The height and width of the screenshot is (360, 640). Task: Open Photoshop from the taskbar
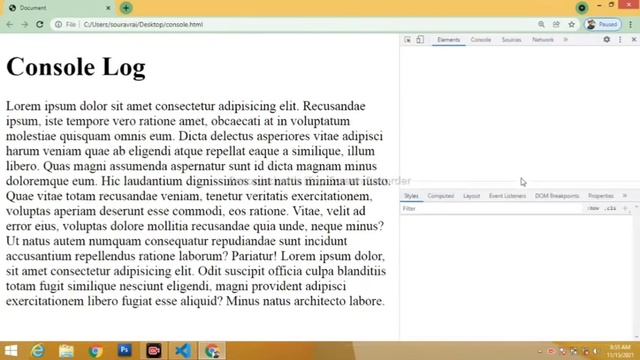point(125,351)
